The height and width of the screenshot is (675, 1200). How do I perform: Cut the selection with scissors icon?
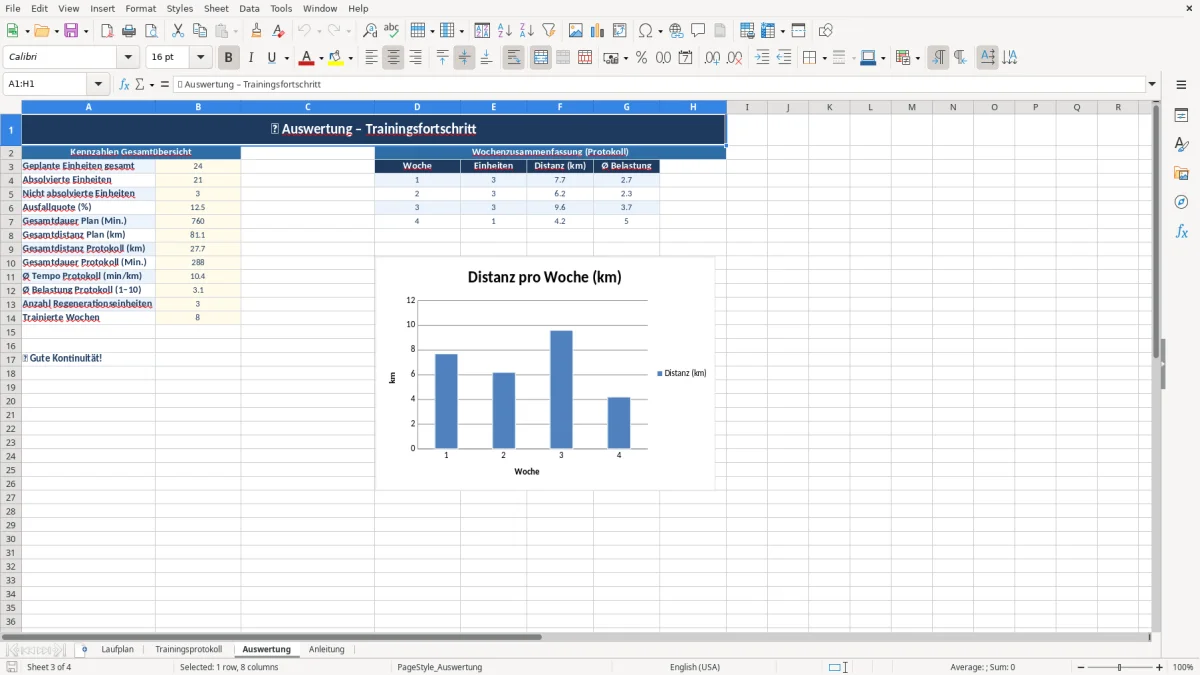coord(178,31)
